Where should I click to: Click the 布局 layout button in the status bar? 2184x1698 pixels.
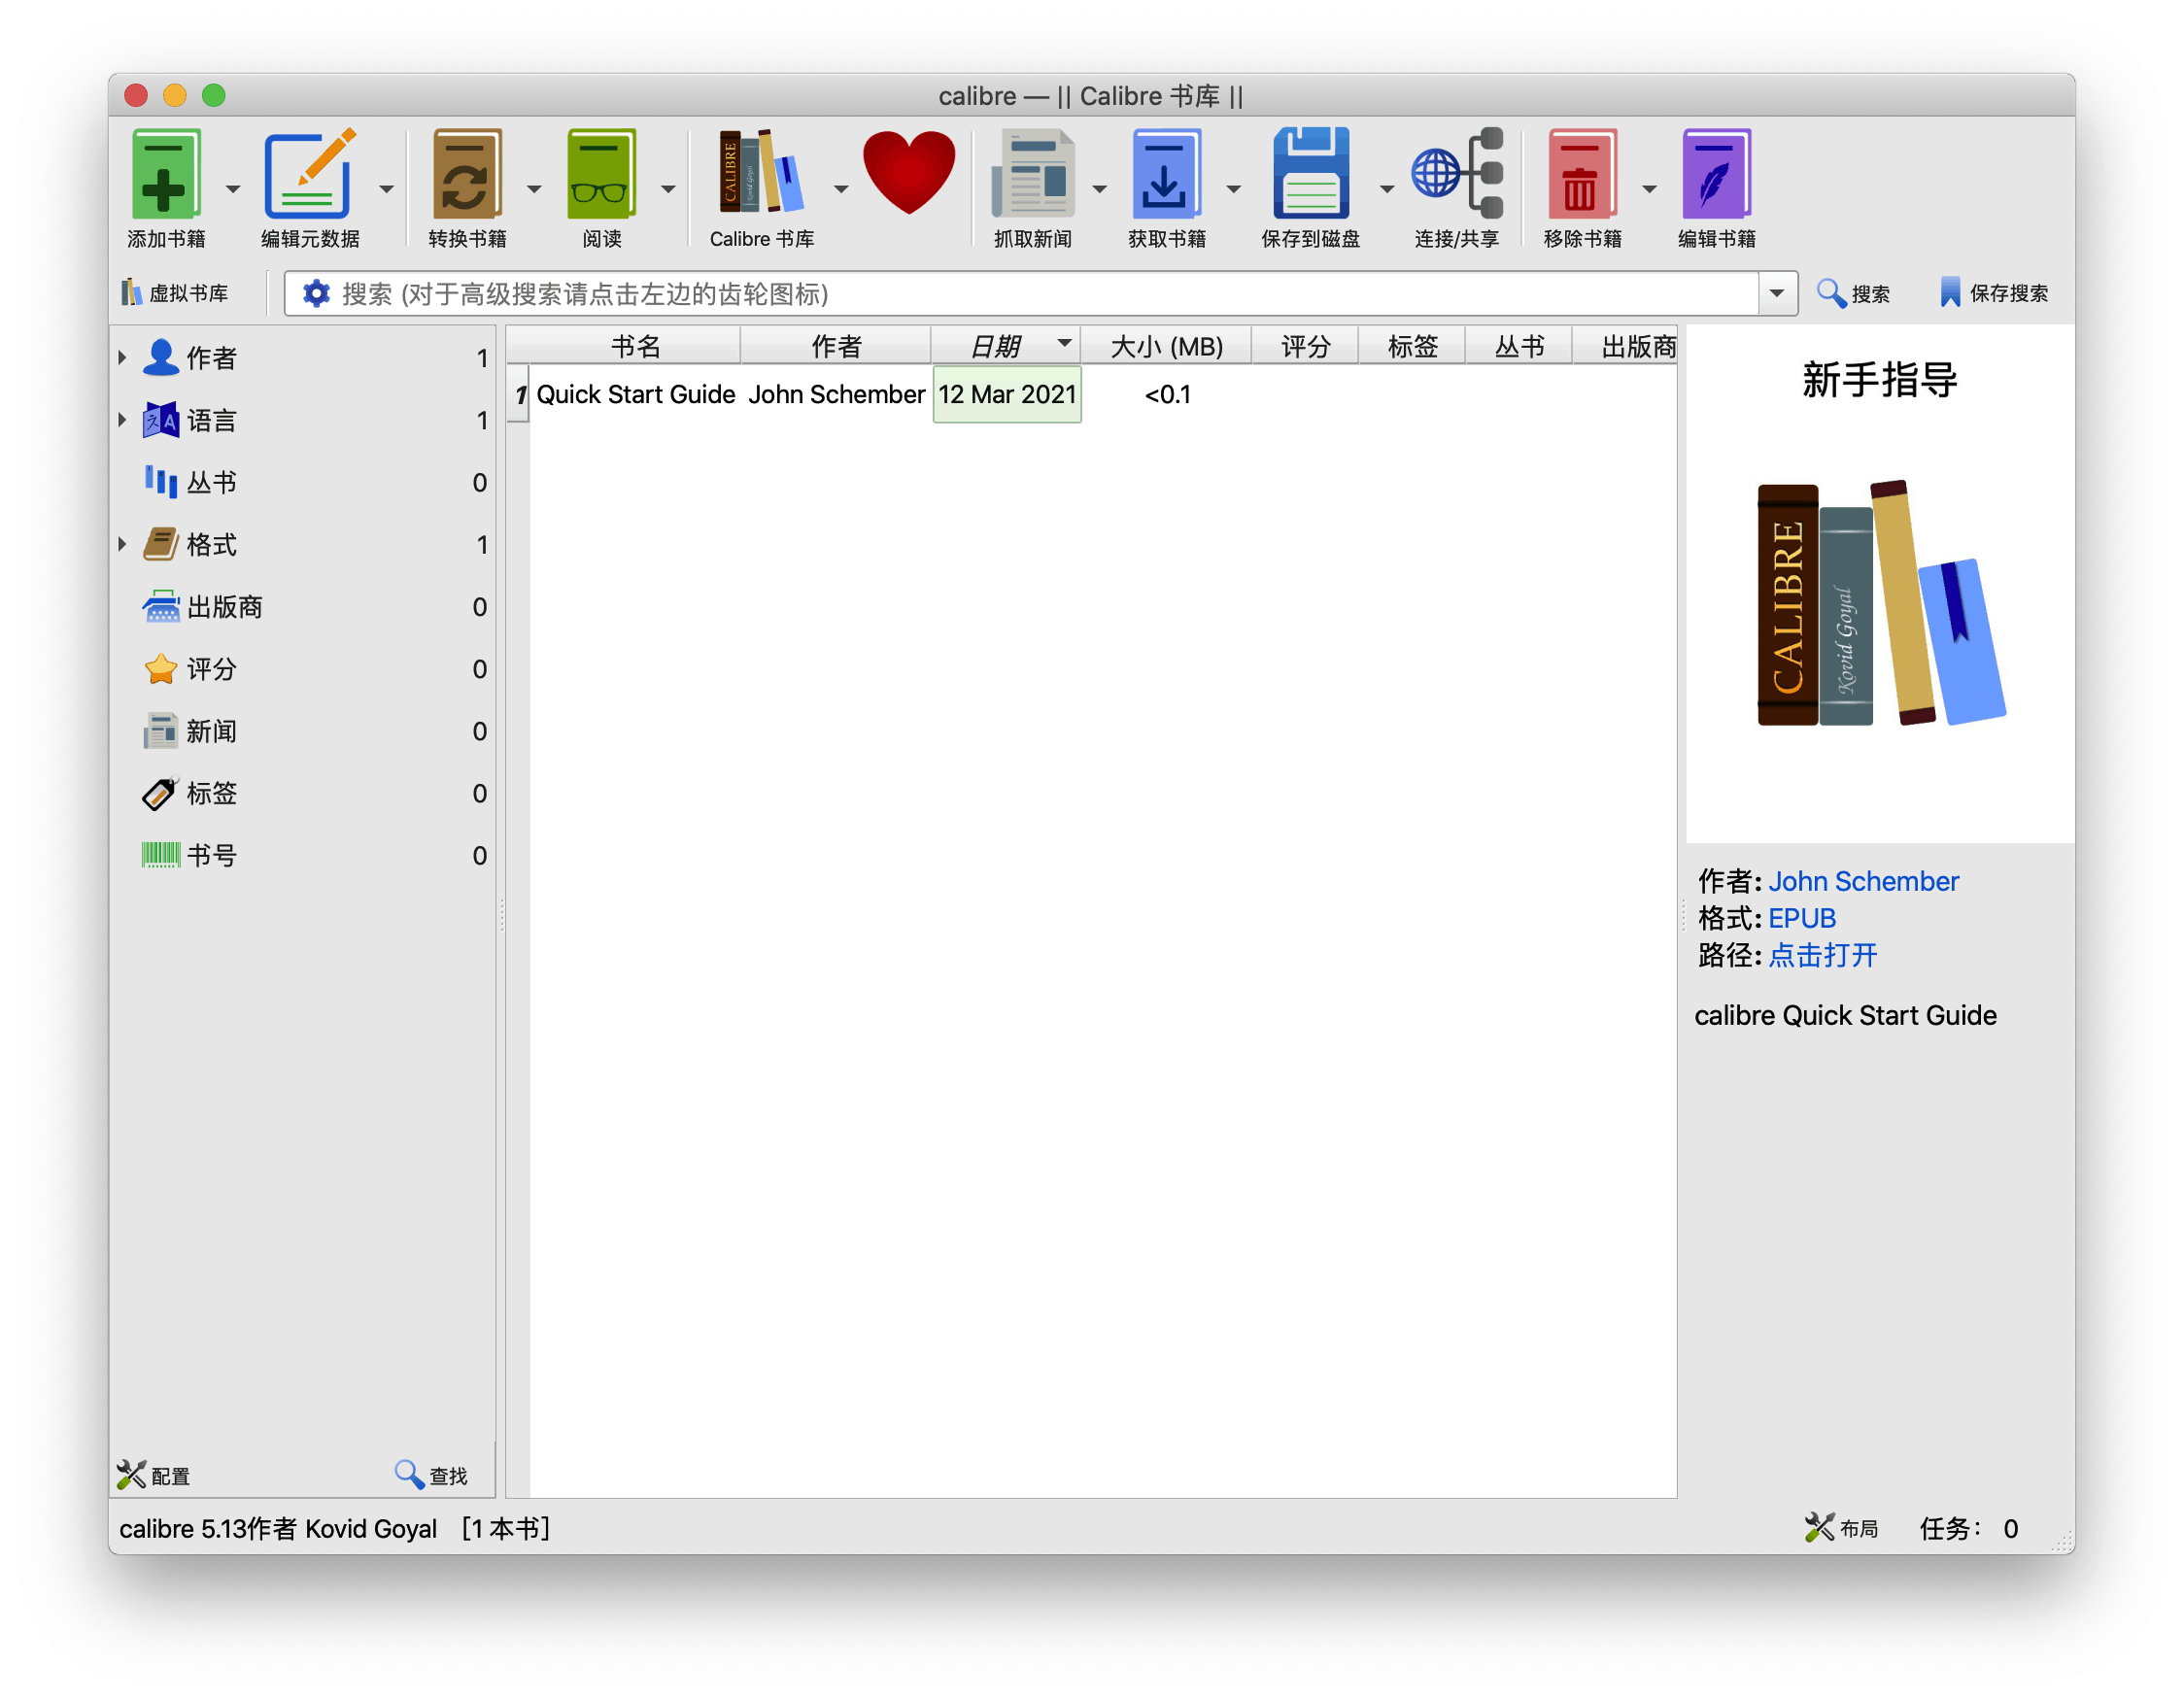point(1842,1528)
